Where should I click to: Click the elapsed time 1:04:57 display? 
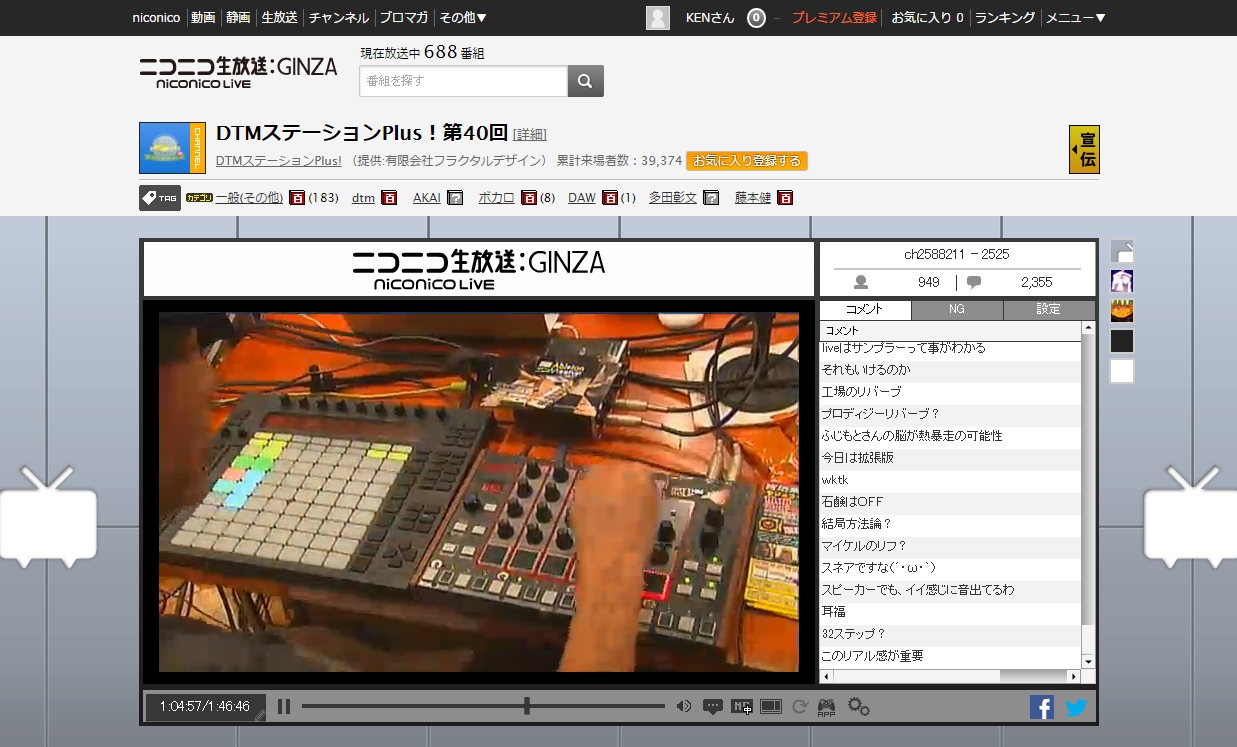click(x=181, y=707)
